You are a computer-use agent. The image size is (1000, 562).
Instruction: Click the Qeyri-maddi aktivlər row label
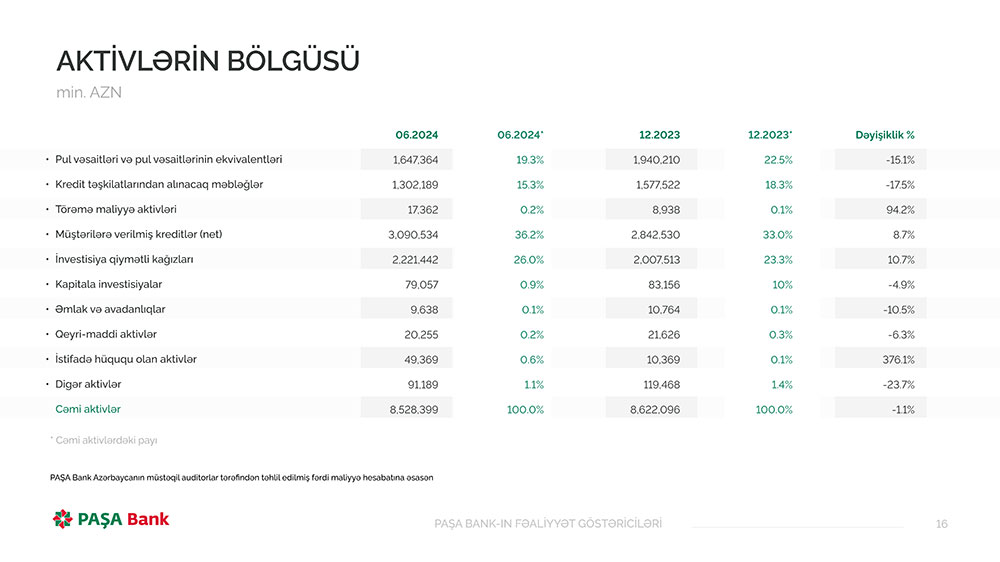tap(106, 334)
